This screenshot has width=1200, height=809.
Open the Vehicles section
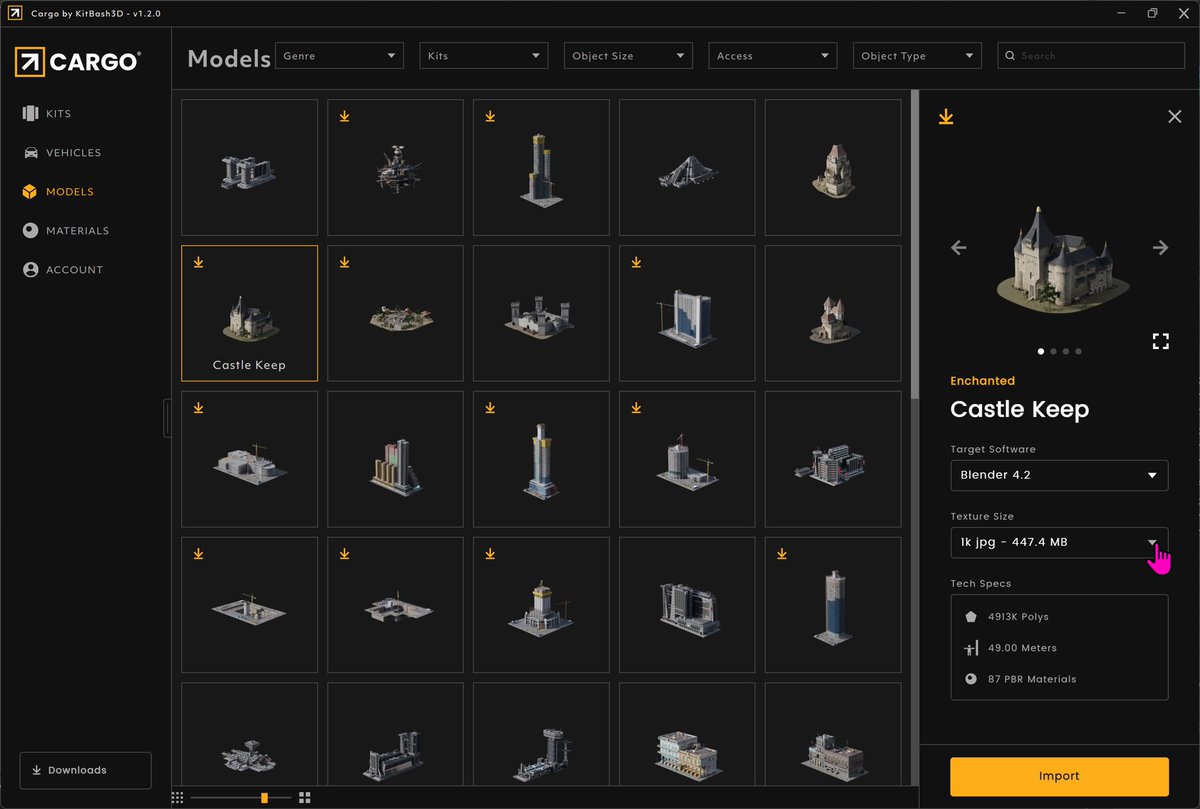[62, 153]
